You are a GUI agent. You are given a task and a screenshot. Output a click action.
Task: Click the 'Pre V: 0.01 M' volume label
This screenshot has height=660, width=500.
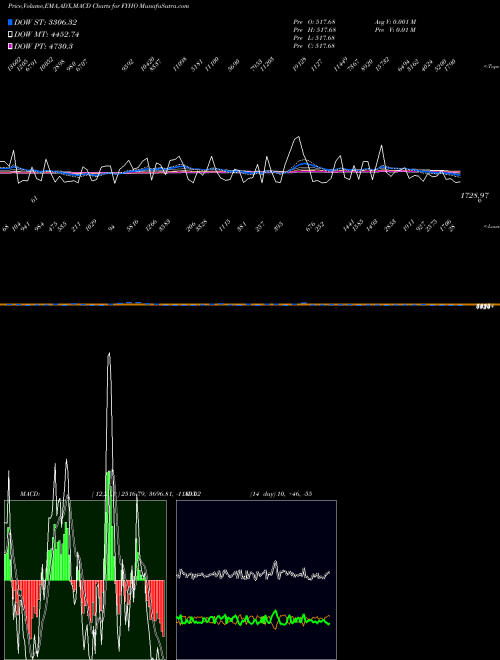[395, 30]
